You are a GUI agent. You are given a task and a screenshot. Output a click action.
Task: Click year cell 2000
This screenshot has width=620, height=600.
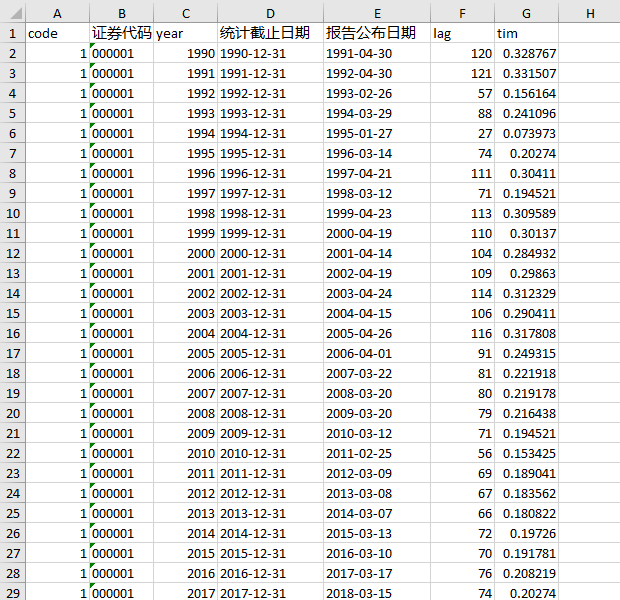point(186,253)
